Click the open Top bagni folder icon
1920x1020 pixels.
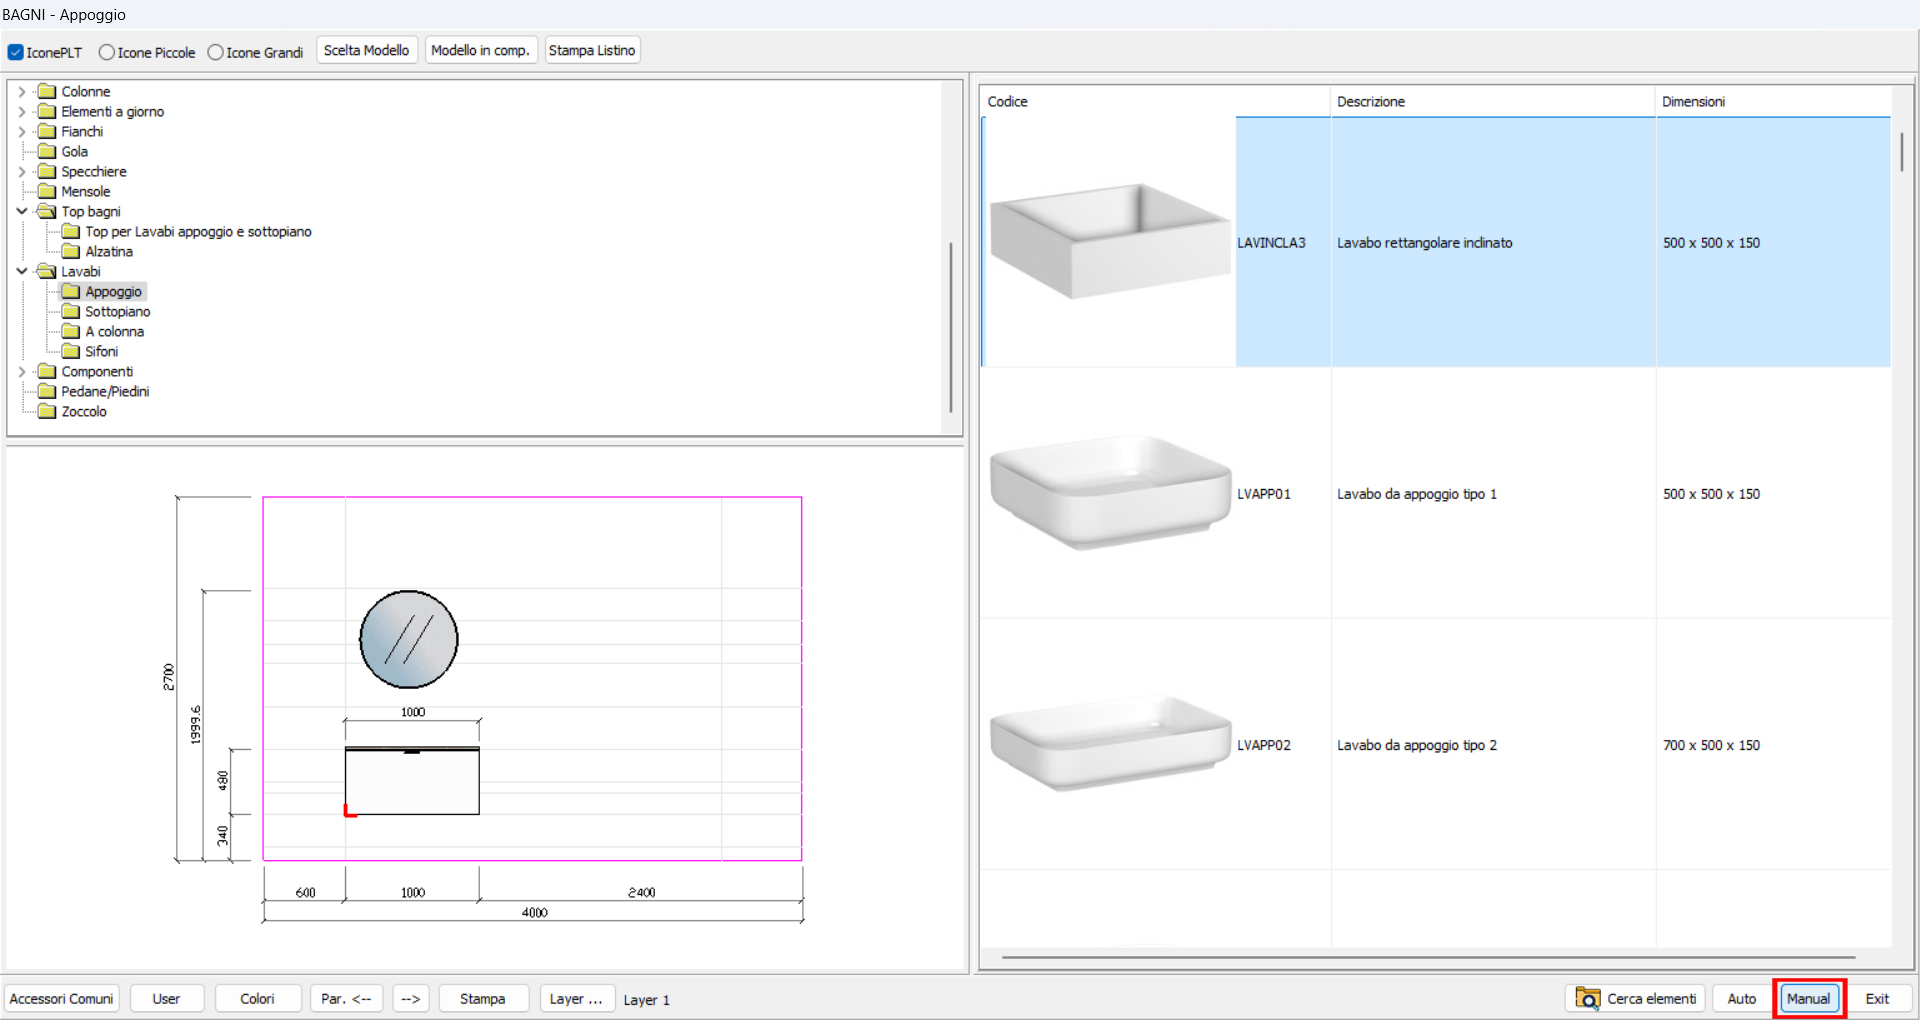click(x=47, y=211)
